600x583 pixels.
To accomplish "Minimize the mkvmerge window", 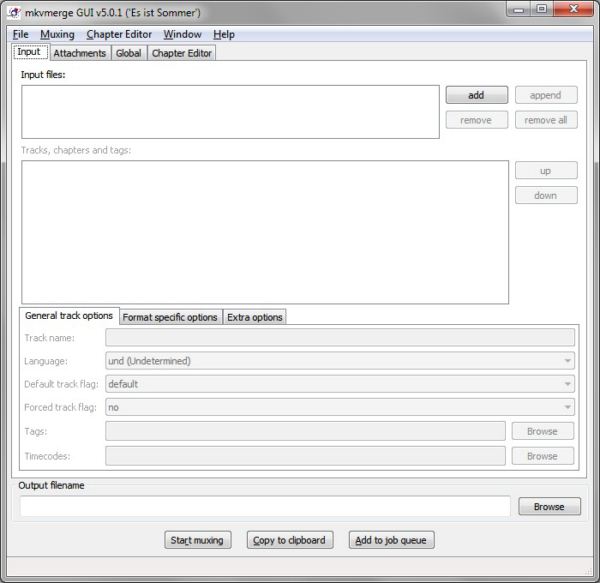I will click(x=519, y=9).
